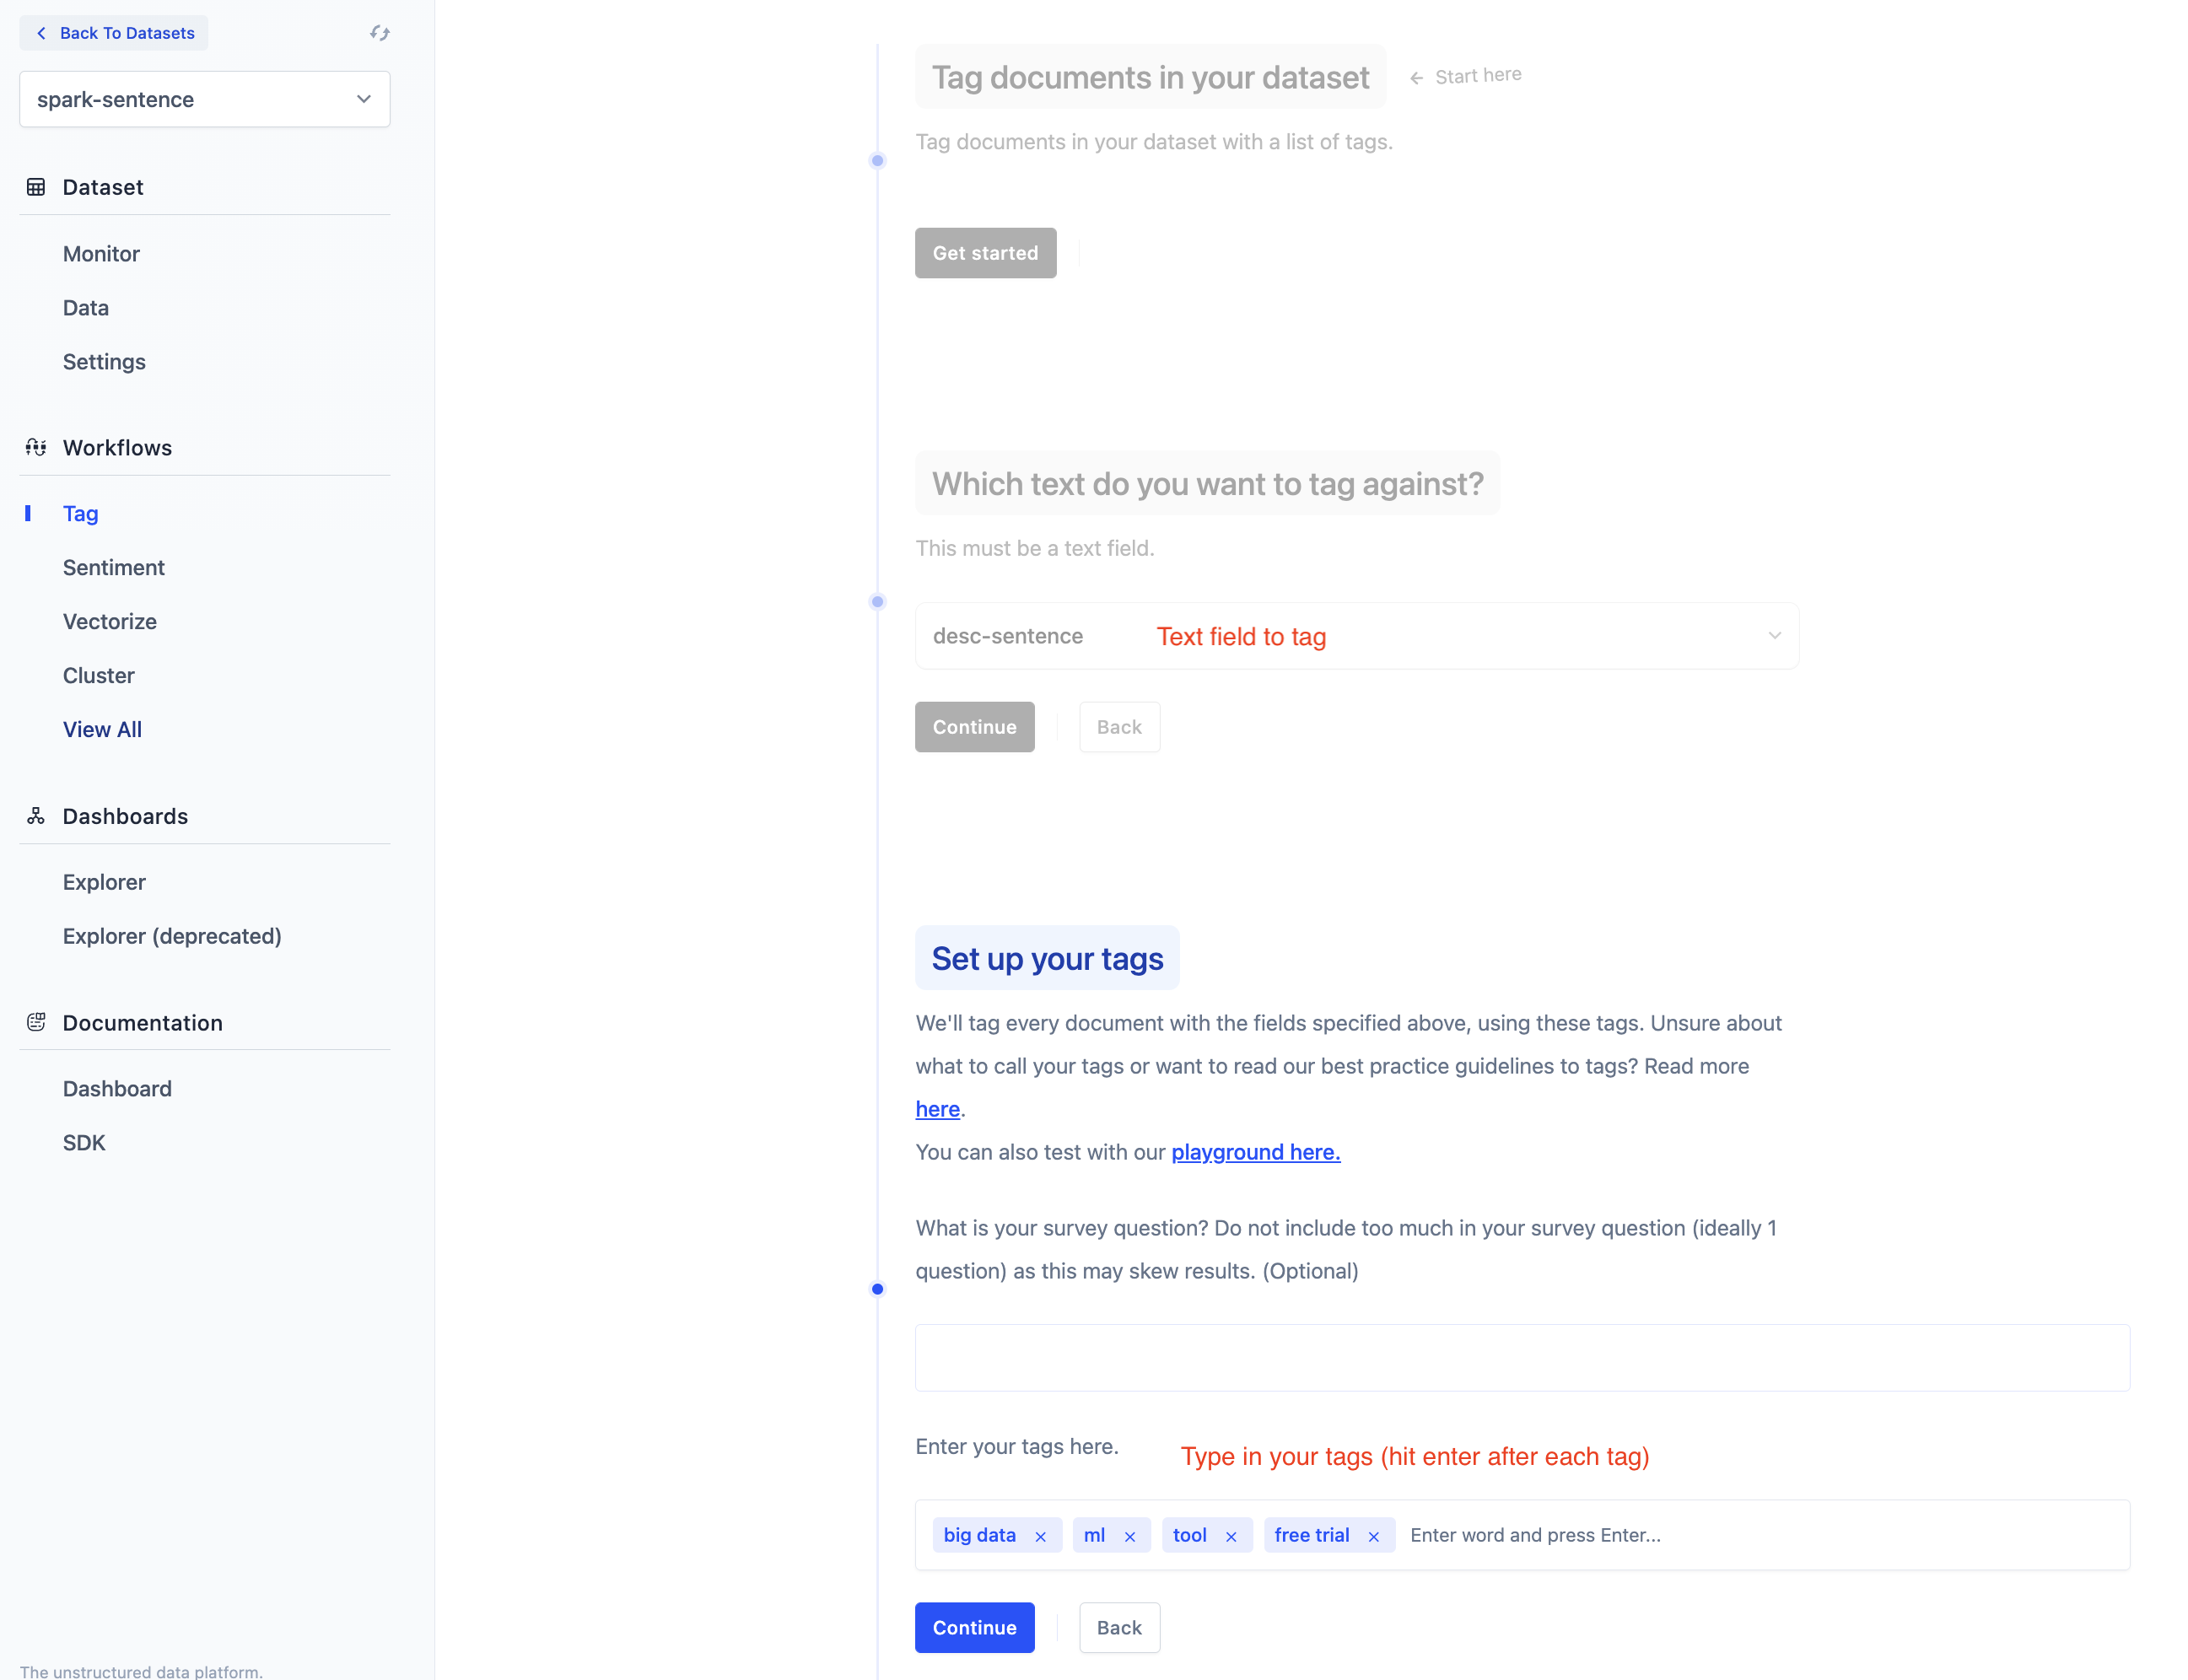Open the playground here link
Image resolution: width=2188 pixels, height=1680 pixels.
tap(1255, 1152)
